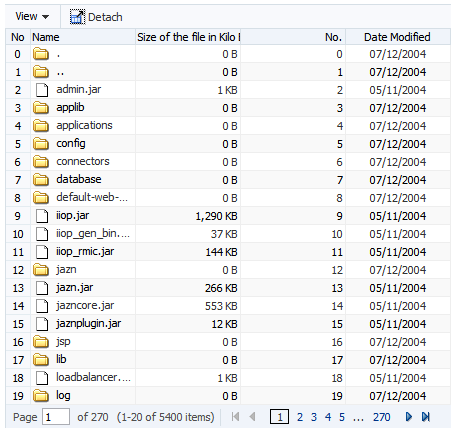The image size is (451, 428).
Task: Select the admin.jar file name
Action: pyautogui.click(x=79, y=89)
